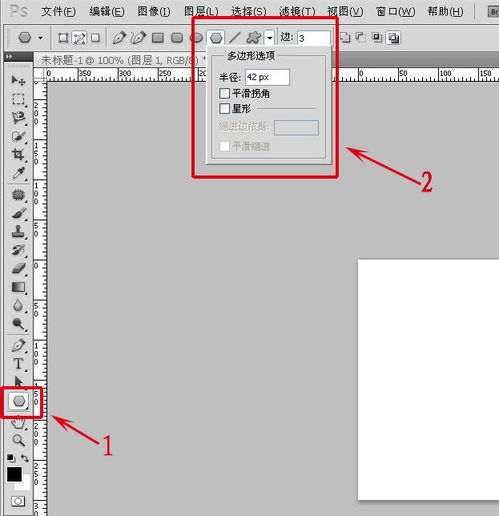Select the Move tool in toolbox
The image size is (499, 516).
coord(18,80)
